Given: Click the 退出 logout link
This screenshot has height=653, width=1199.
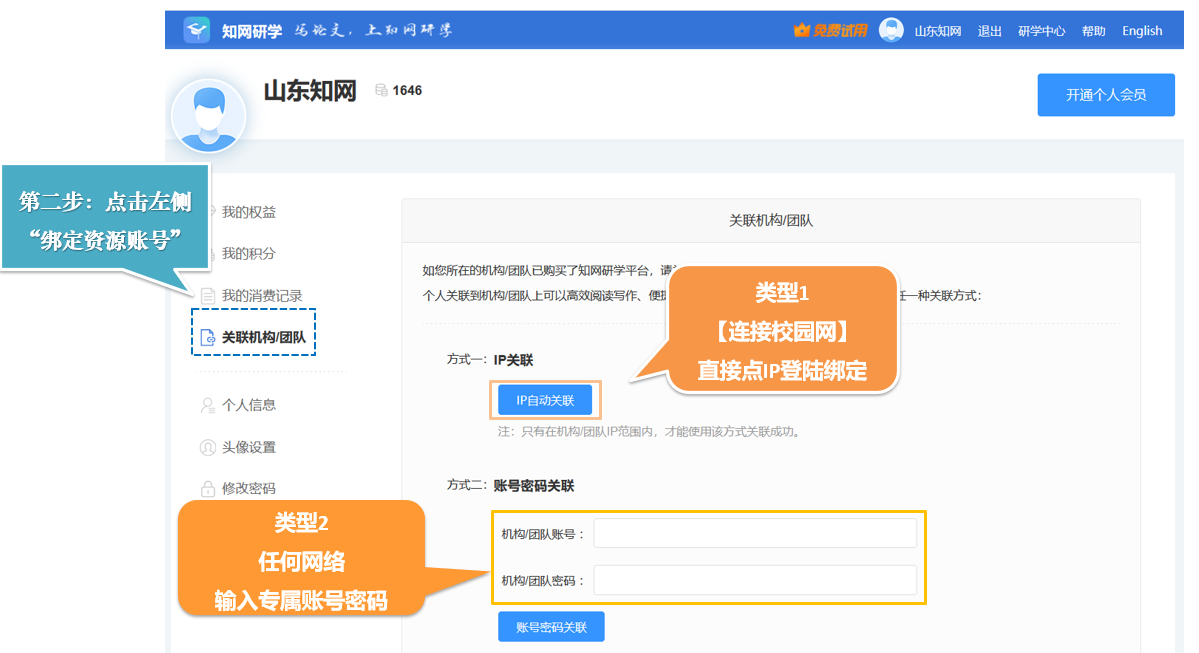Looking at the screenshot, I should pyautogui.click(x=989, y=31).
